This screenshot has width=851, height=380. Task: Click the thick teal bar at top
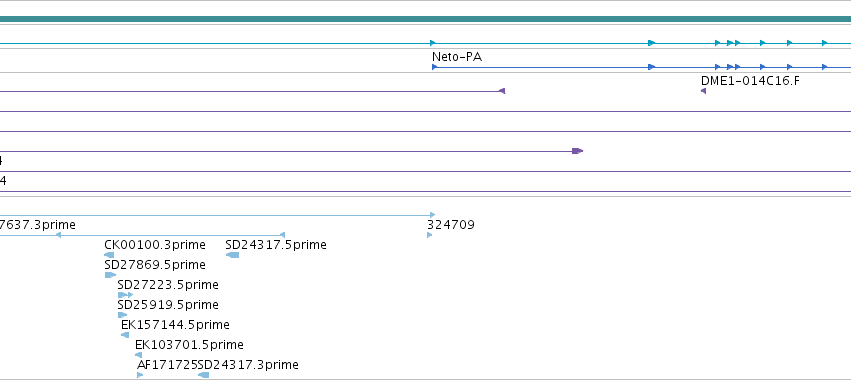pyautogui.click(x=426, y=20)
